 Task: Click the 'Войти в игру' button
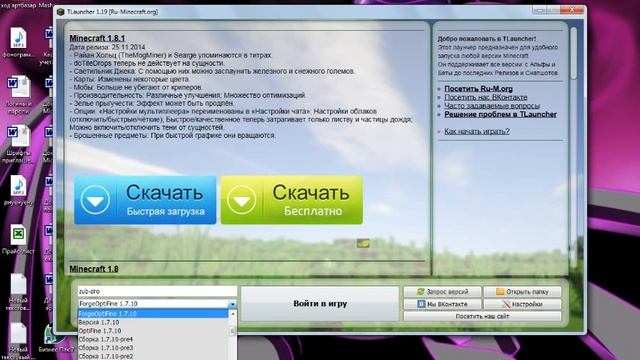click(320, 304)
